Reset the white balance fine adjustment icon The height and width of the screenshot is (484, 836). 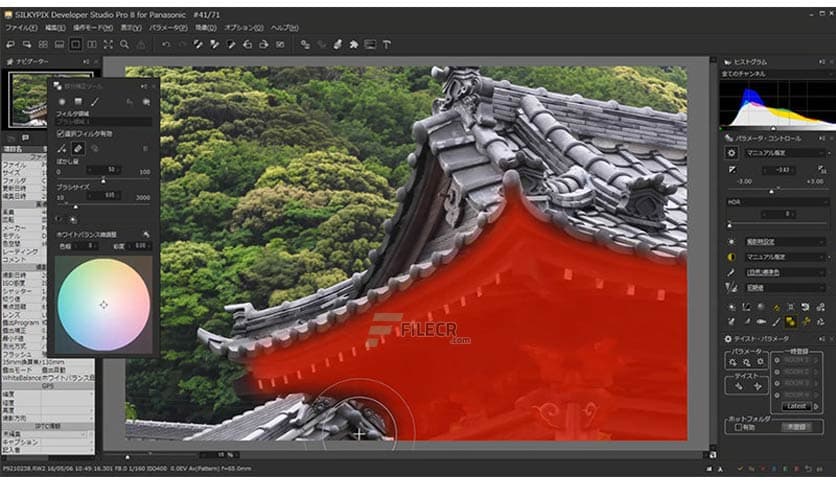(146, 234)
